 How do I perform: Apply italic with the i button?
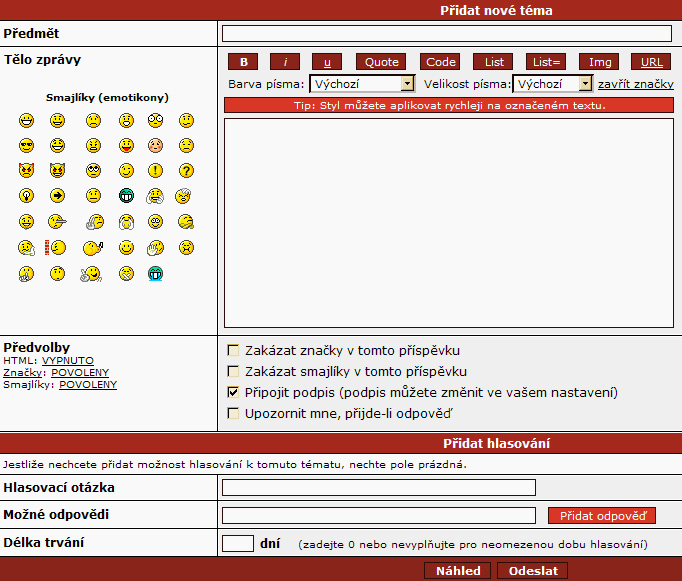click(x=285, y=62)
